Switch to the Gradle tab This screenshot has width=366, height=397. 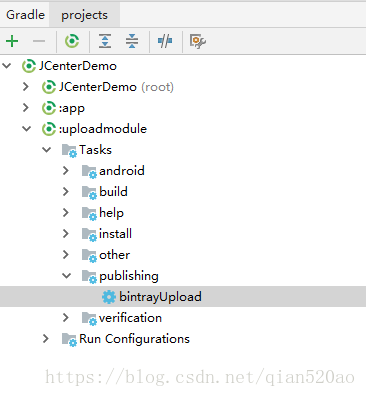pyautogui.click(x=25, y=15)
